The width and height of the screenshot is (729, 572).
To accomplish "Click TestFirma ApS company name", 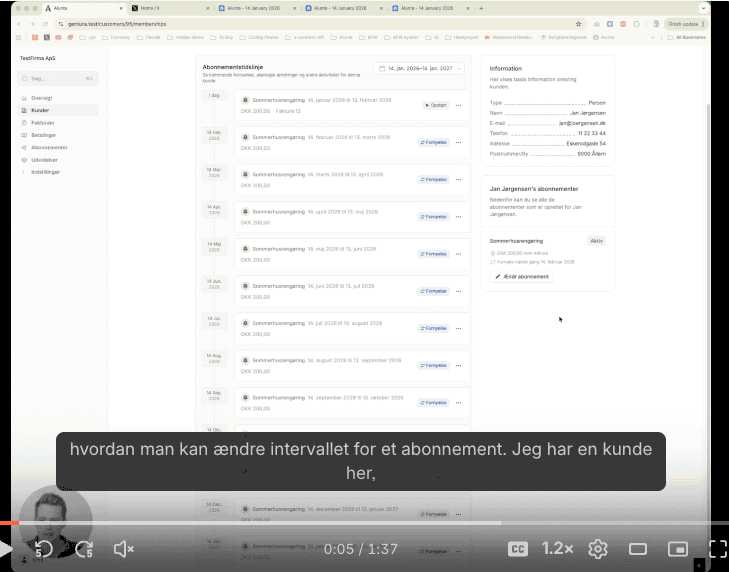I will click(37, 58).
